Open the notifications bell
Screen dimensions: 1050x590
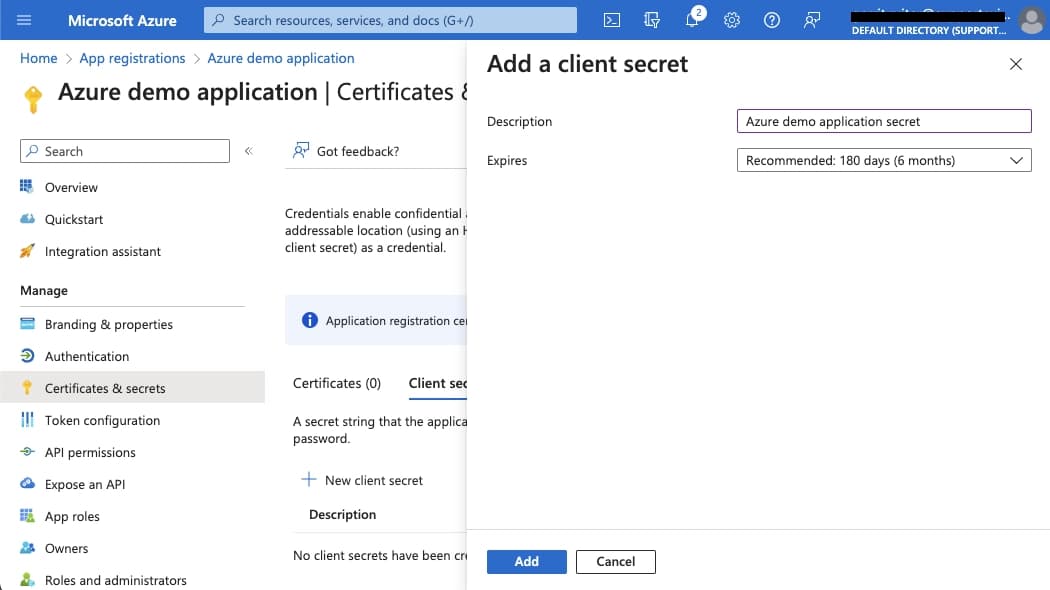coord(692,20)
